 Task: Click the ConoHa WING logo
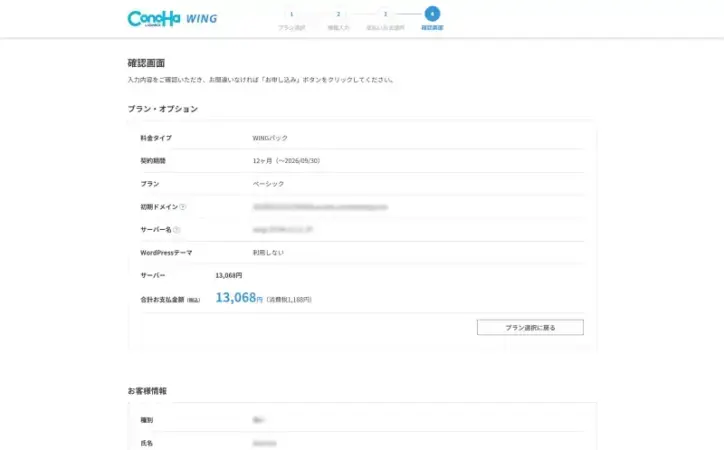coord(172,18)
